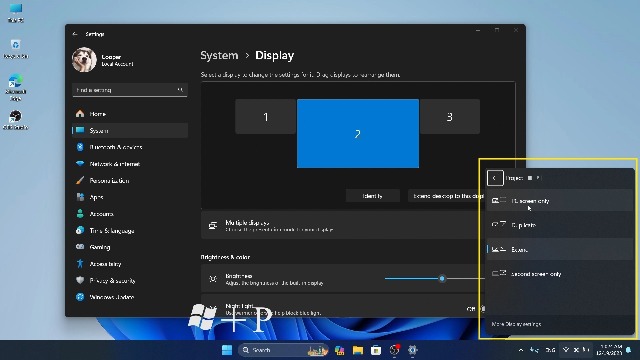
Task: Open Settings gear icon in taskbar
Action: 413,350
